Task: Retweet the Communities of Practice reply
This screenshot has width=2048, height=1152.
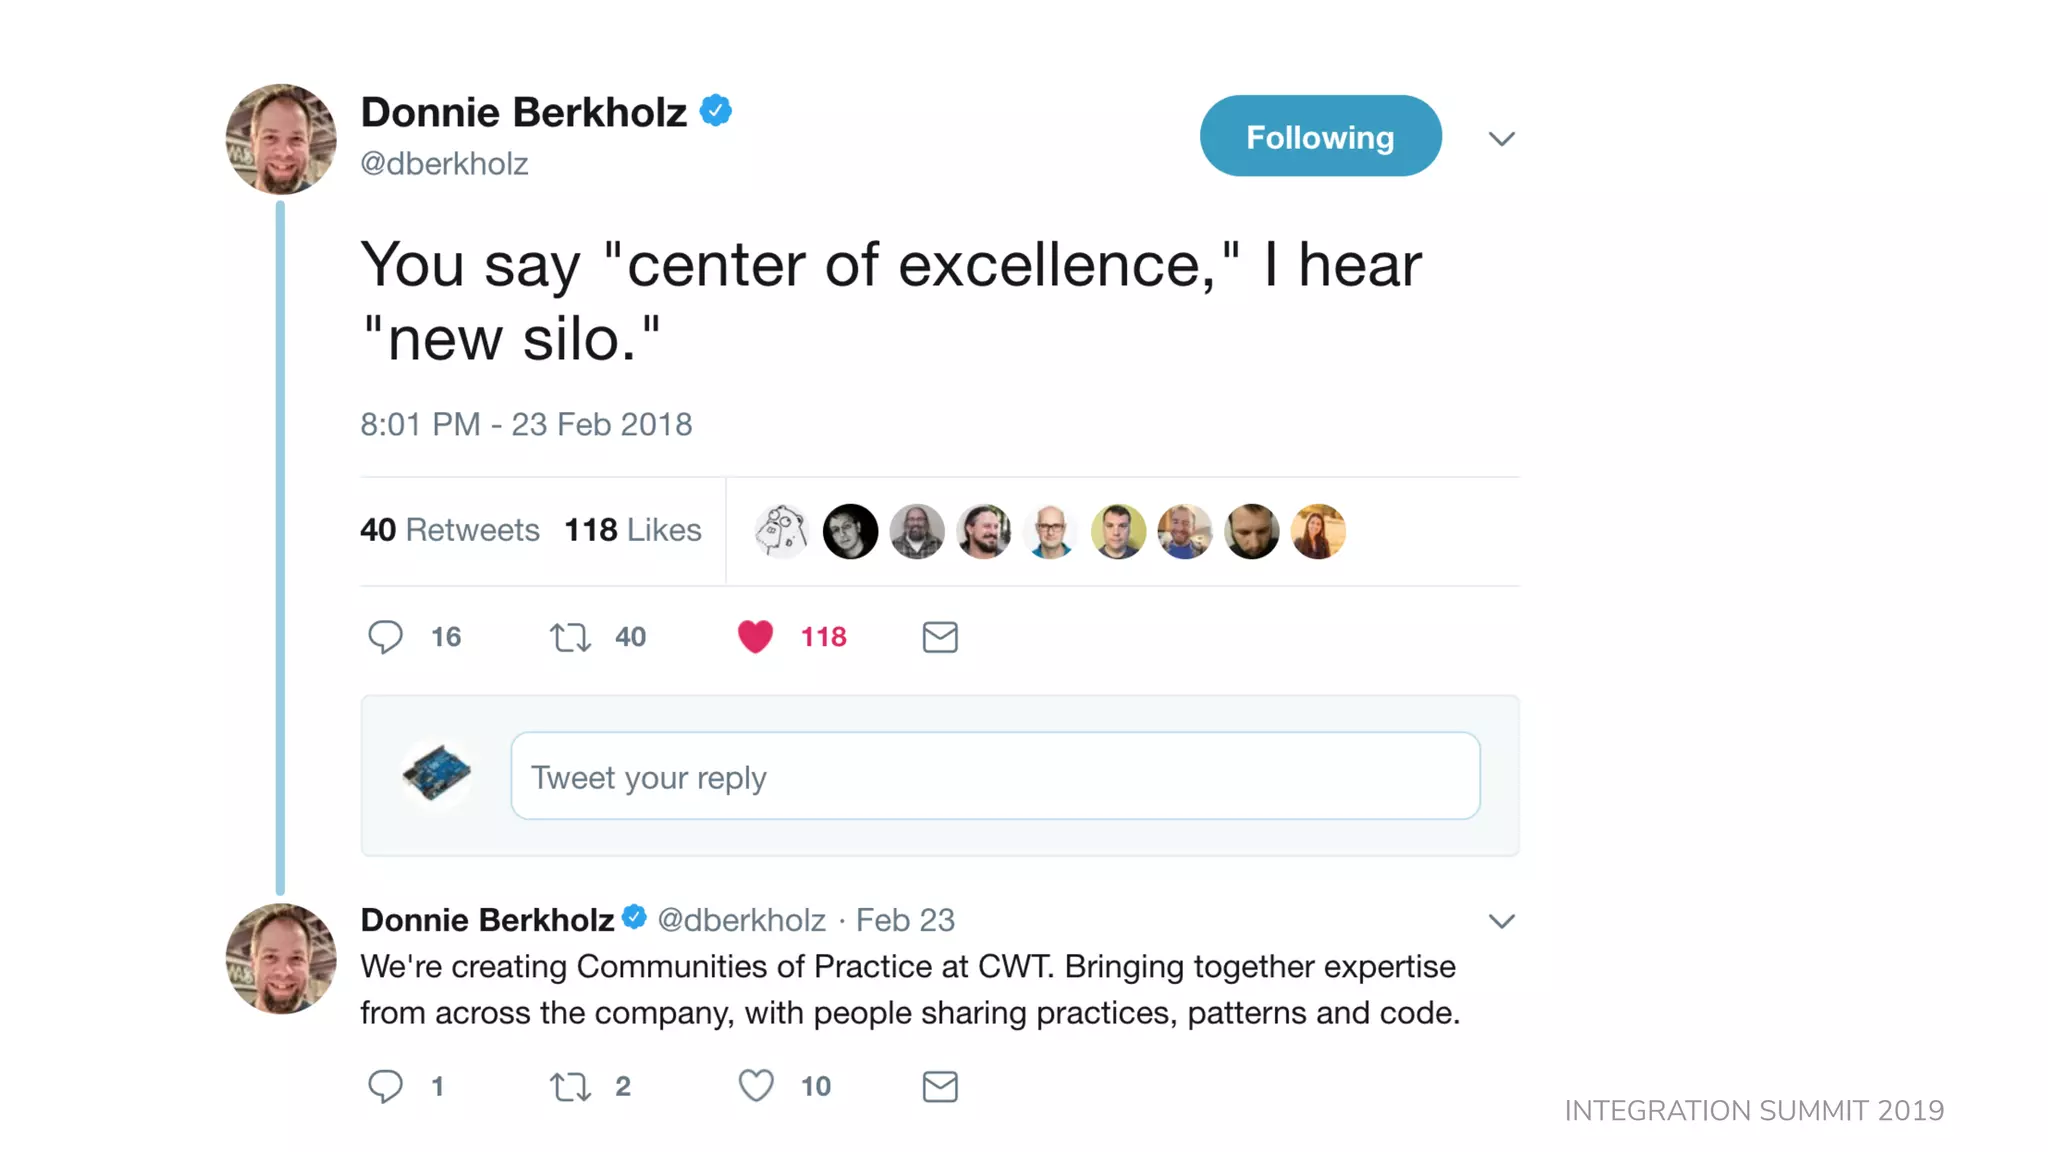Action: [570, 1086]
